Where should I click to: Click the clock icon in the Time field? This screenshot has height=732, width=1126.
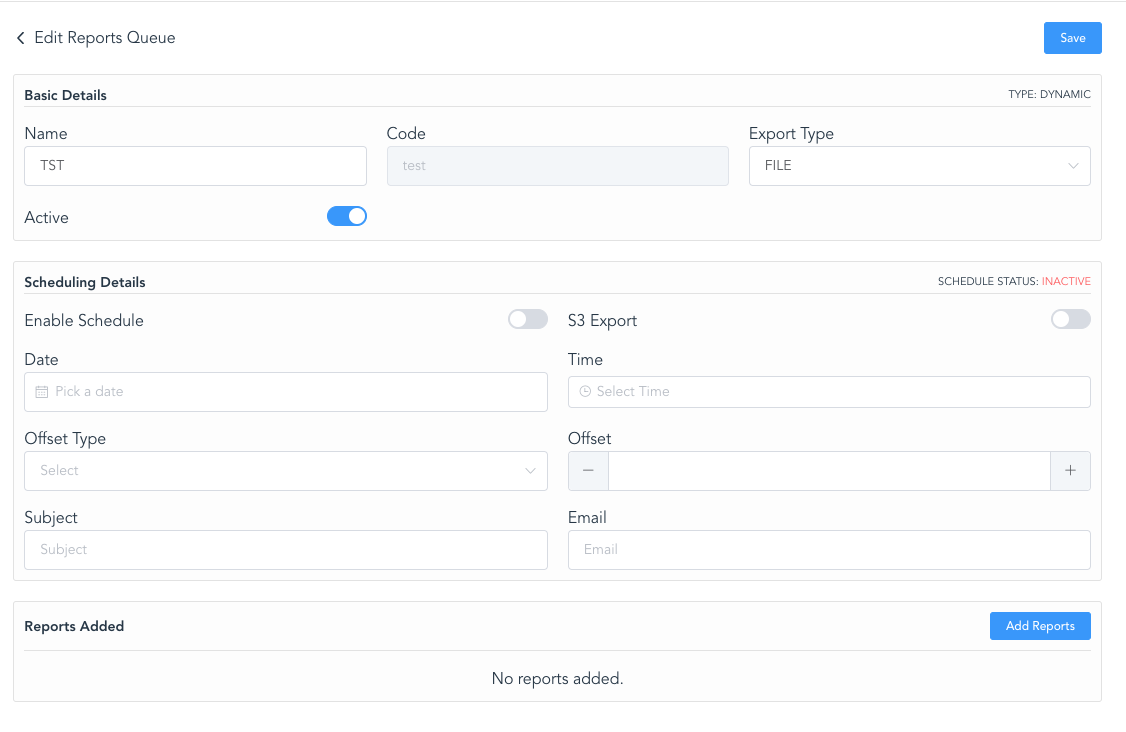coord(585,392)
